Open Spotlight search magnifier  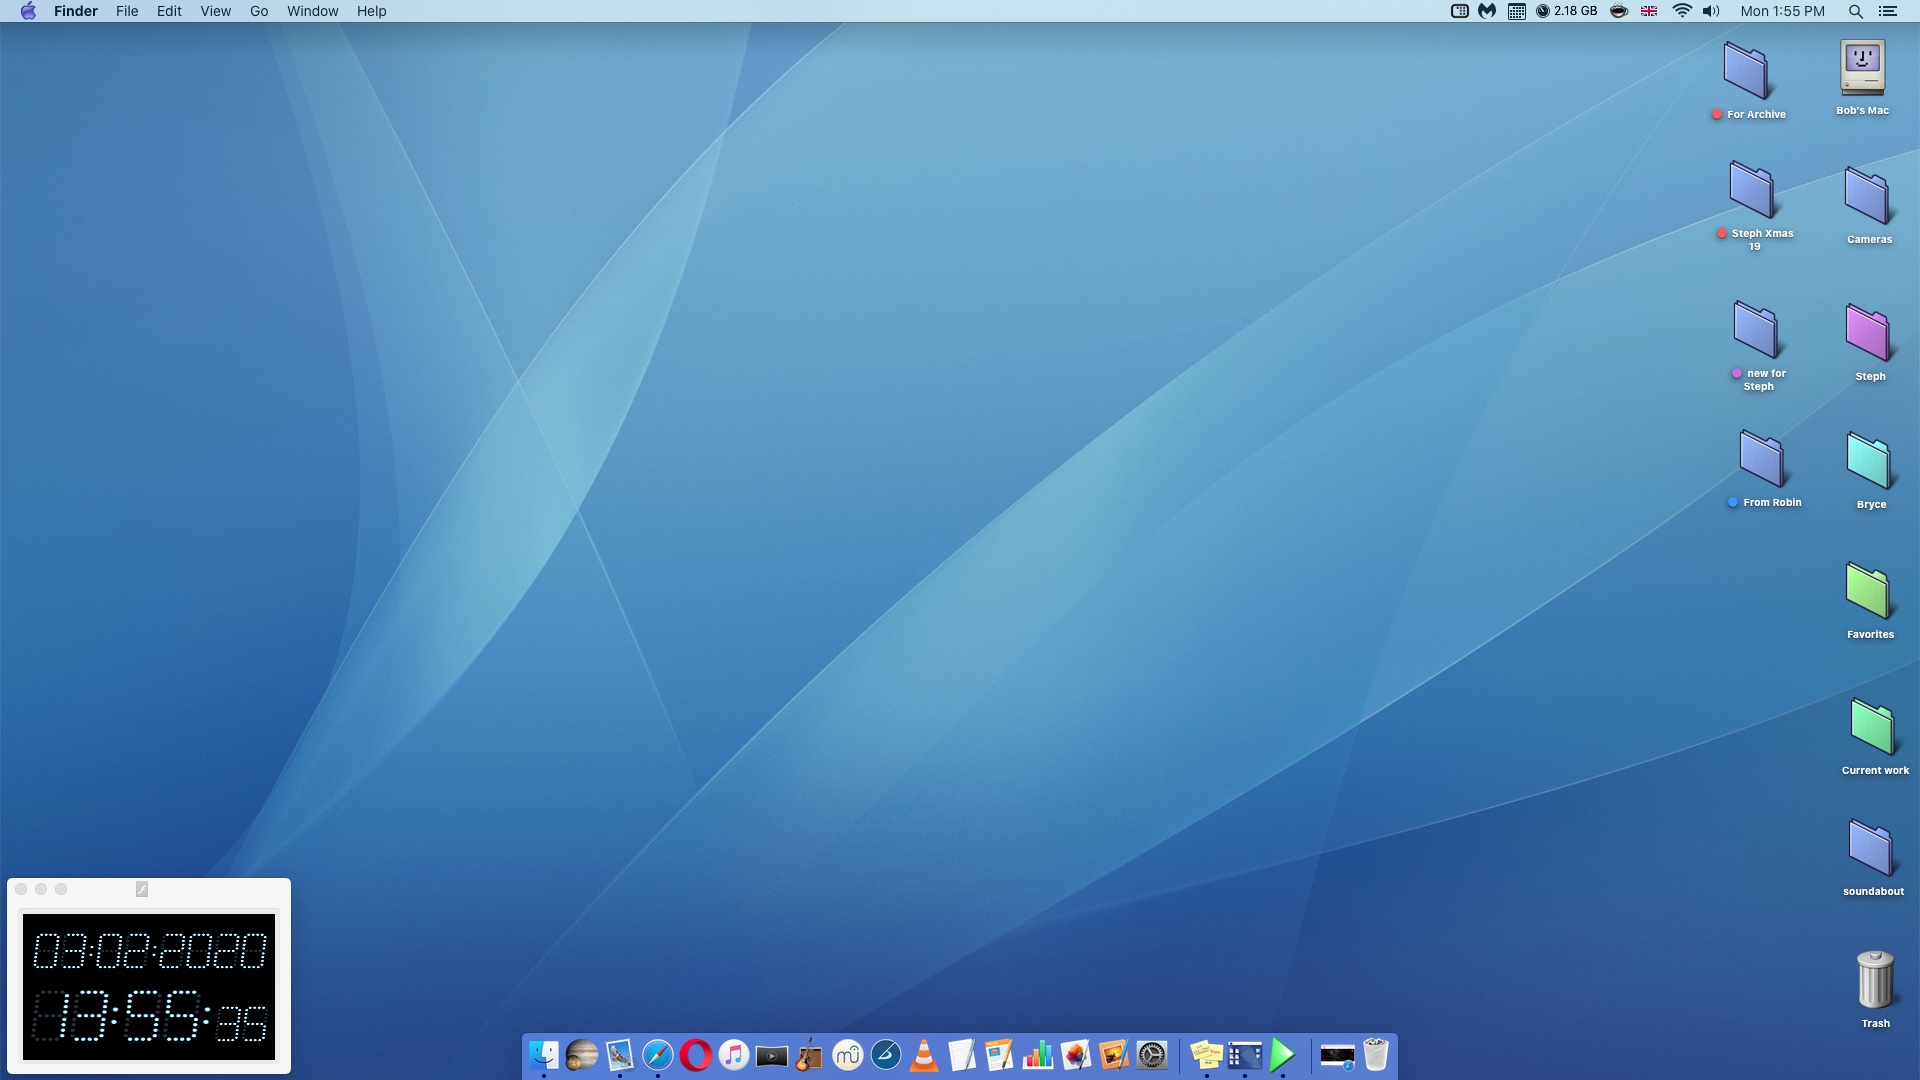1855,11
